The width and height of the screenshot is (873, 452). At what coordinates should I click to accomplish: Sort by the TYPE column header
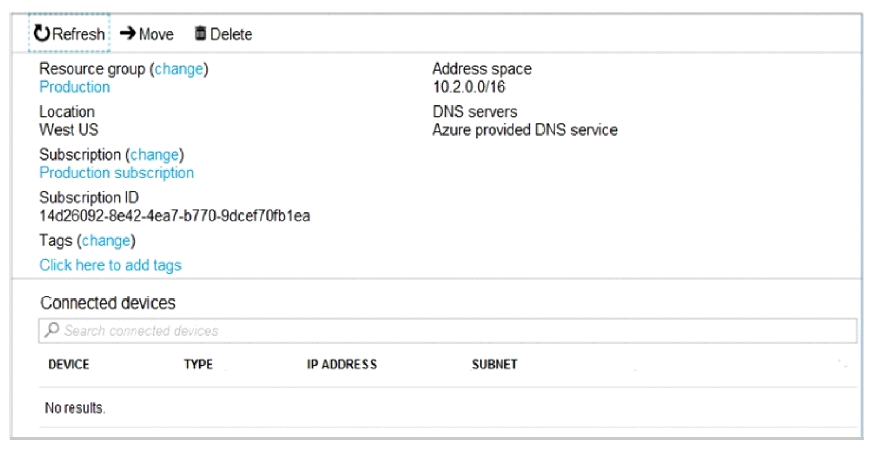click(198, 365)
